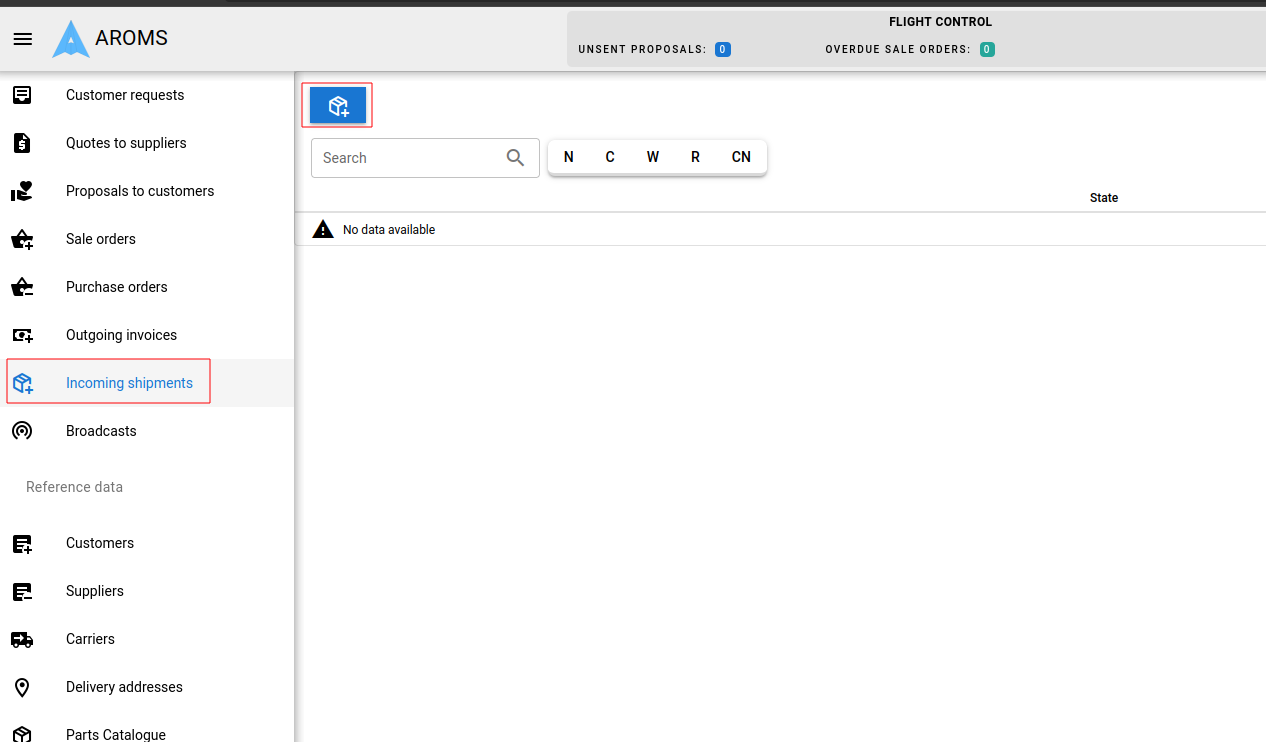The height and width of the screenshot is (742, 1266).
Task: Open the hamburger navigation menu
Action: click(22, 39)
